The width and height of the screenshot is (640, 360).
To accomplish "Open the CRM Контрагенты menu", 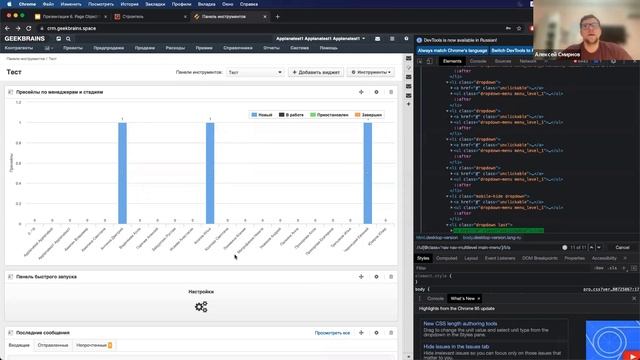I will [x=19, y=48].
